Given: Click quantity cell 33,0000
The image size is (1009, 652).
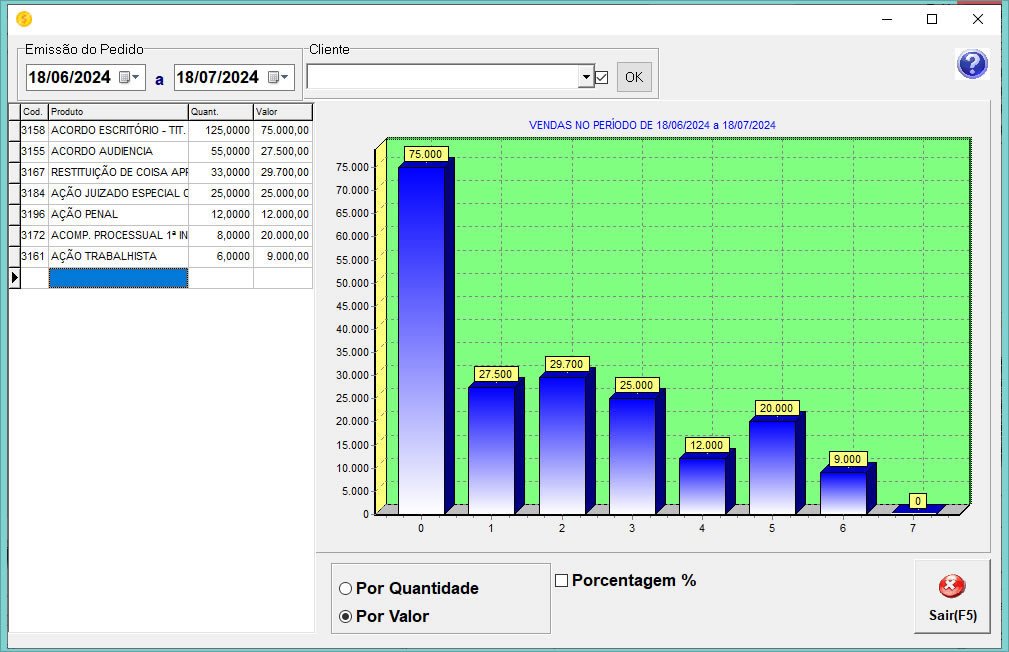Looking at the screenshot, I should 221,172.
